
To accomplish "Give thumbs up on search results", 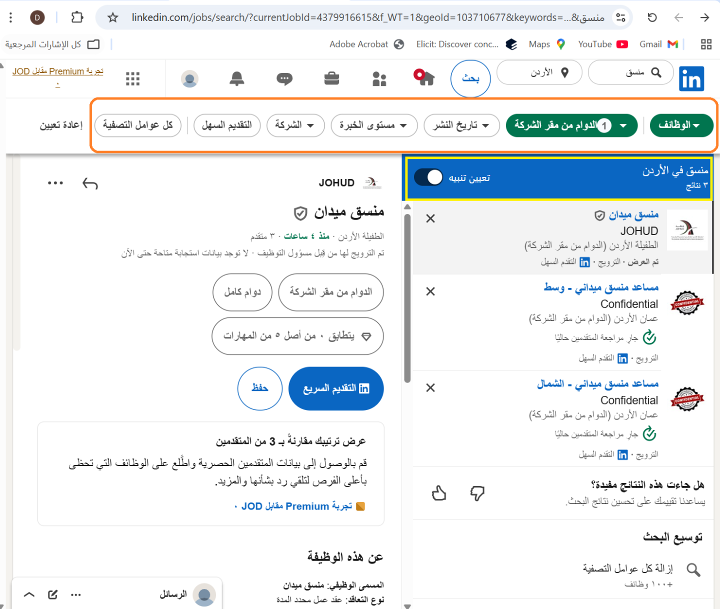I will (x=439, y=493).
